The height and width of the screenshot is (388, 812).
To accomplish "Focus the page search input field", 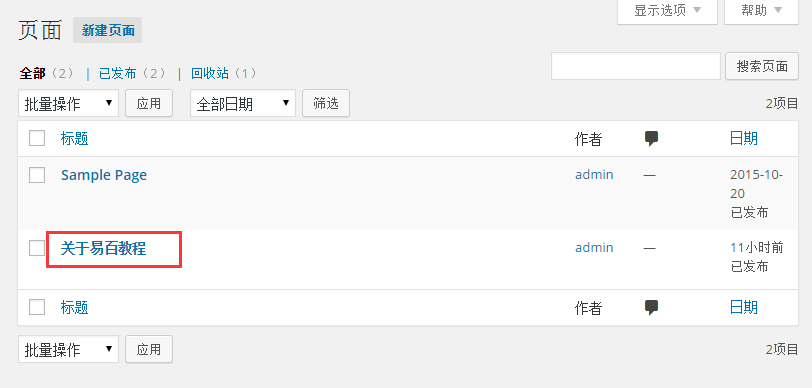I will 636,66.
